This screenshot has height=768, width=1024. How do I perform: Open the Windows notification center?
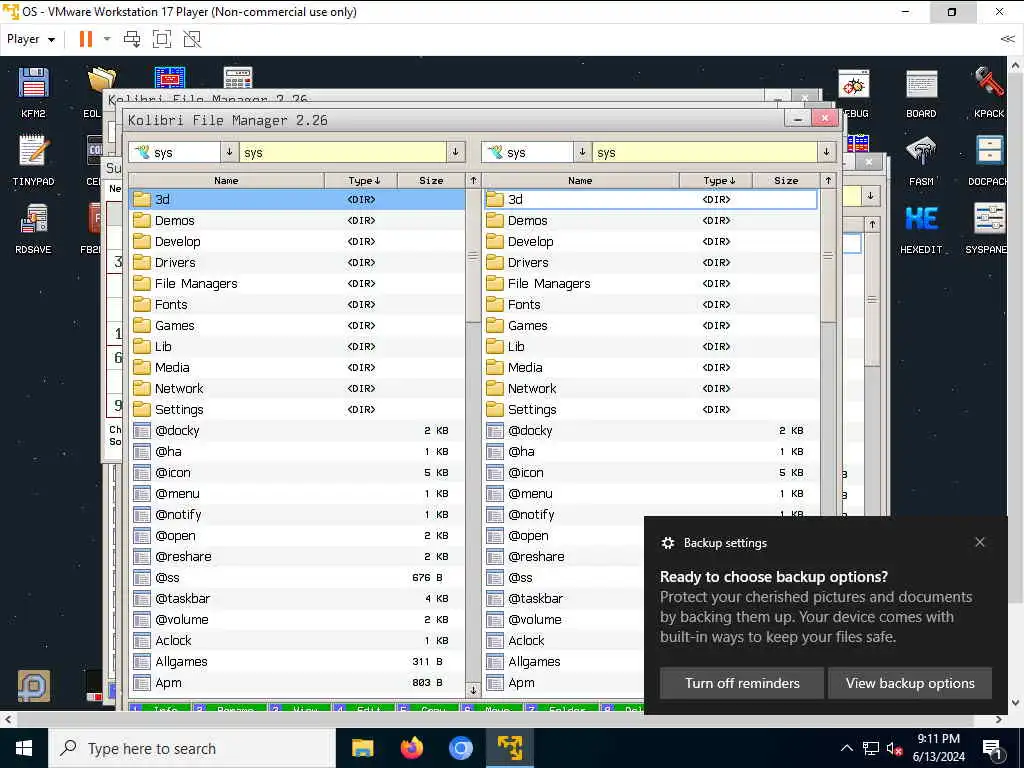(993, 749)
